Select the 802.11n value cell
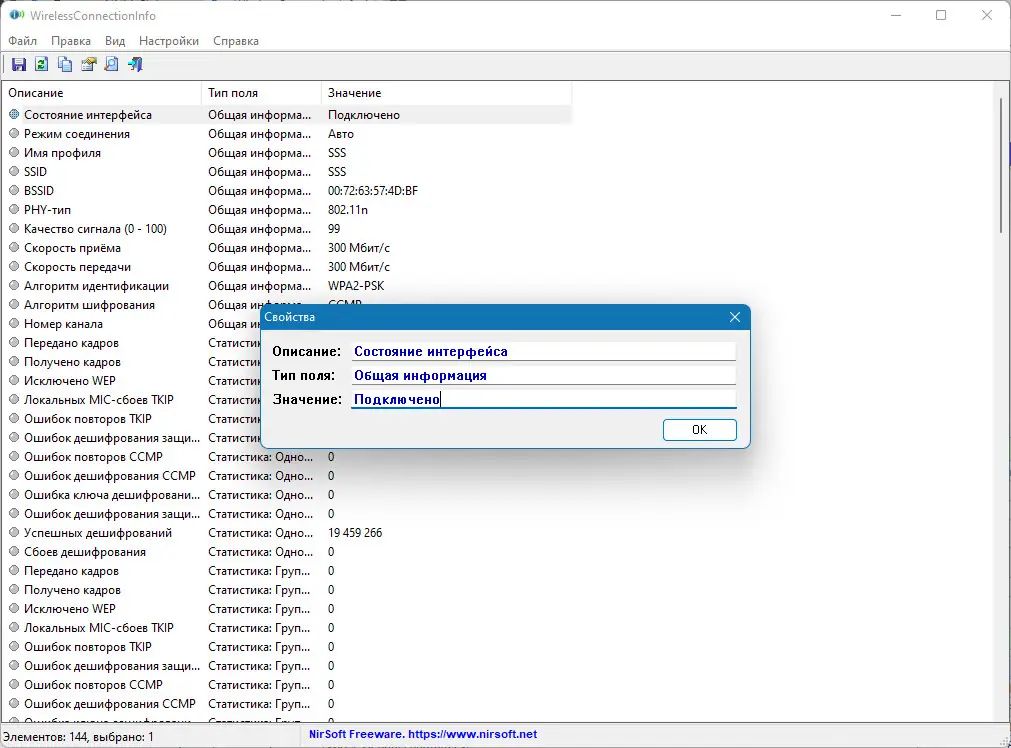 (348, 210)
